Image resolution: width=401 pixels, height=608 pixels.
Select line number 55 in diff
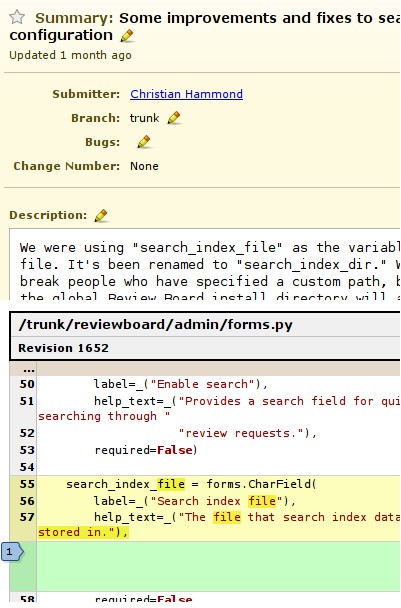pyautogui.click(x=27, y=484)
